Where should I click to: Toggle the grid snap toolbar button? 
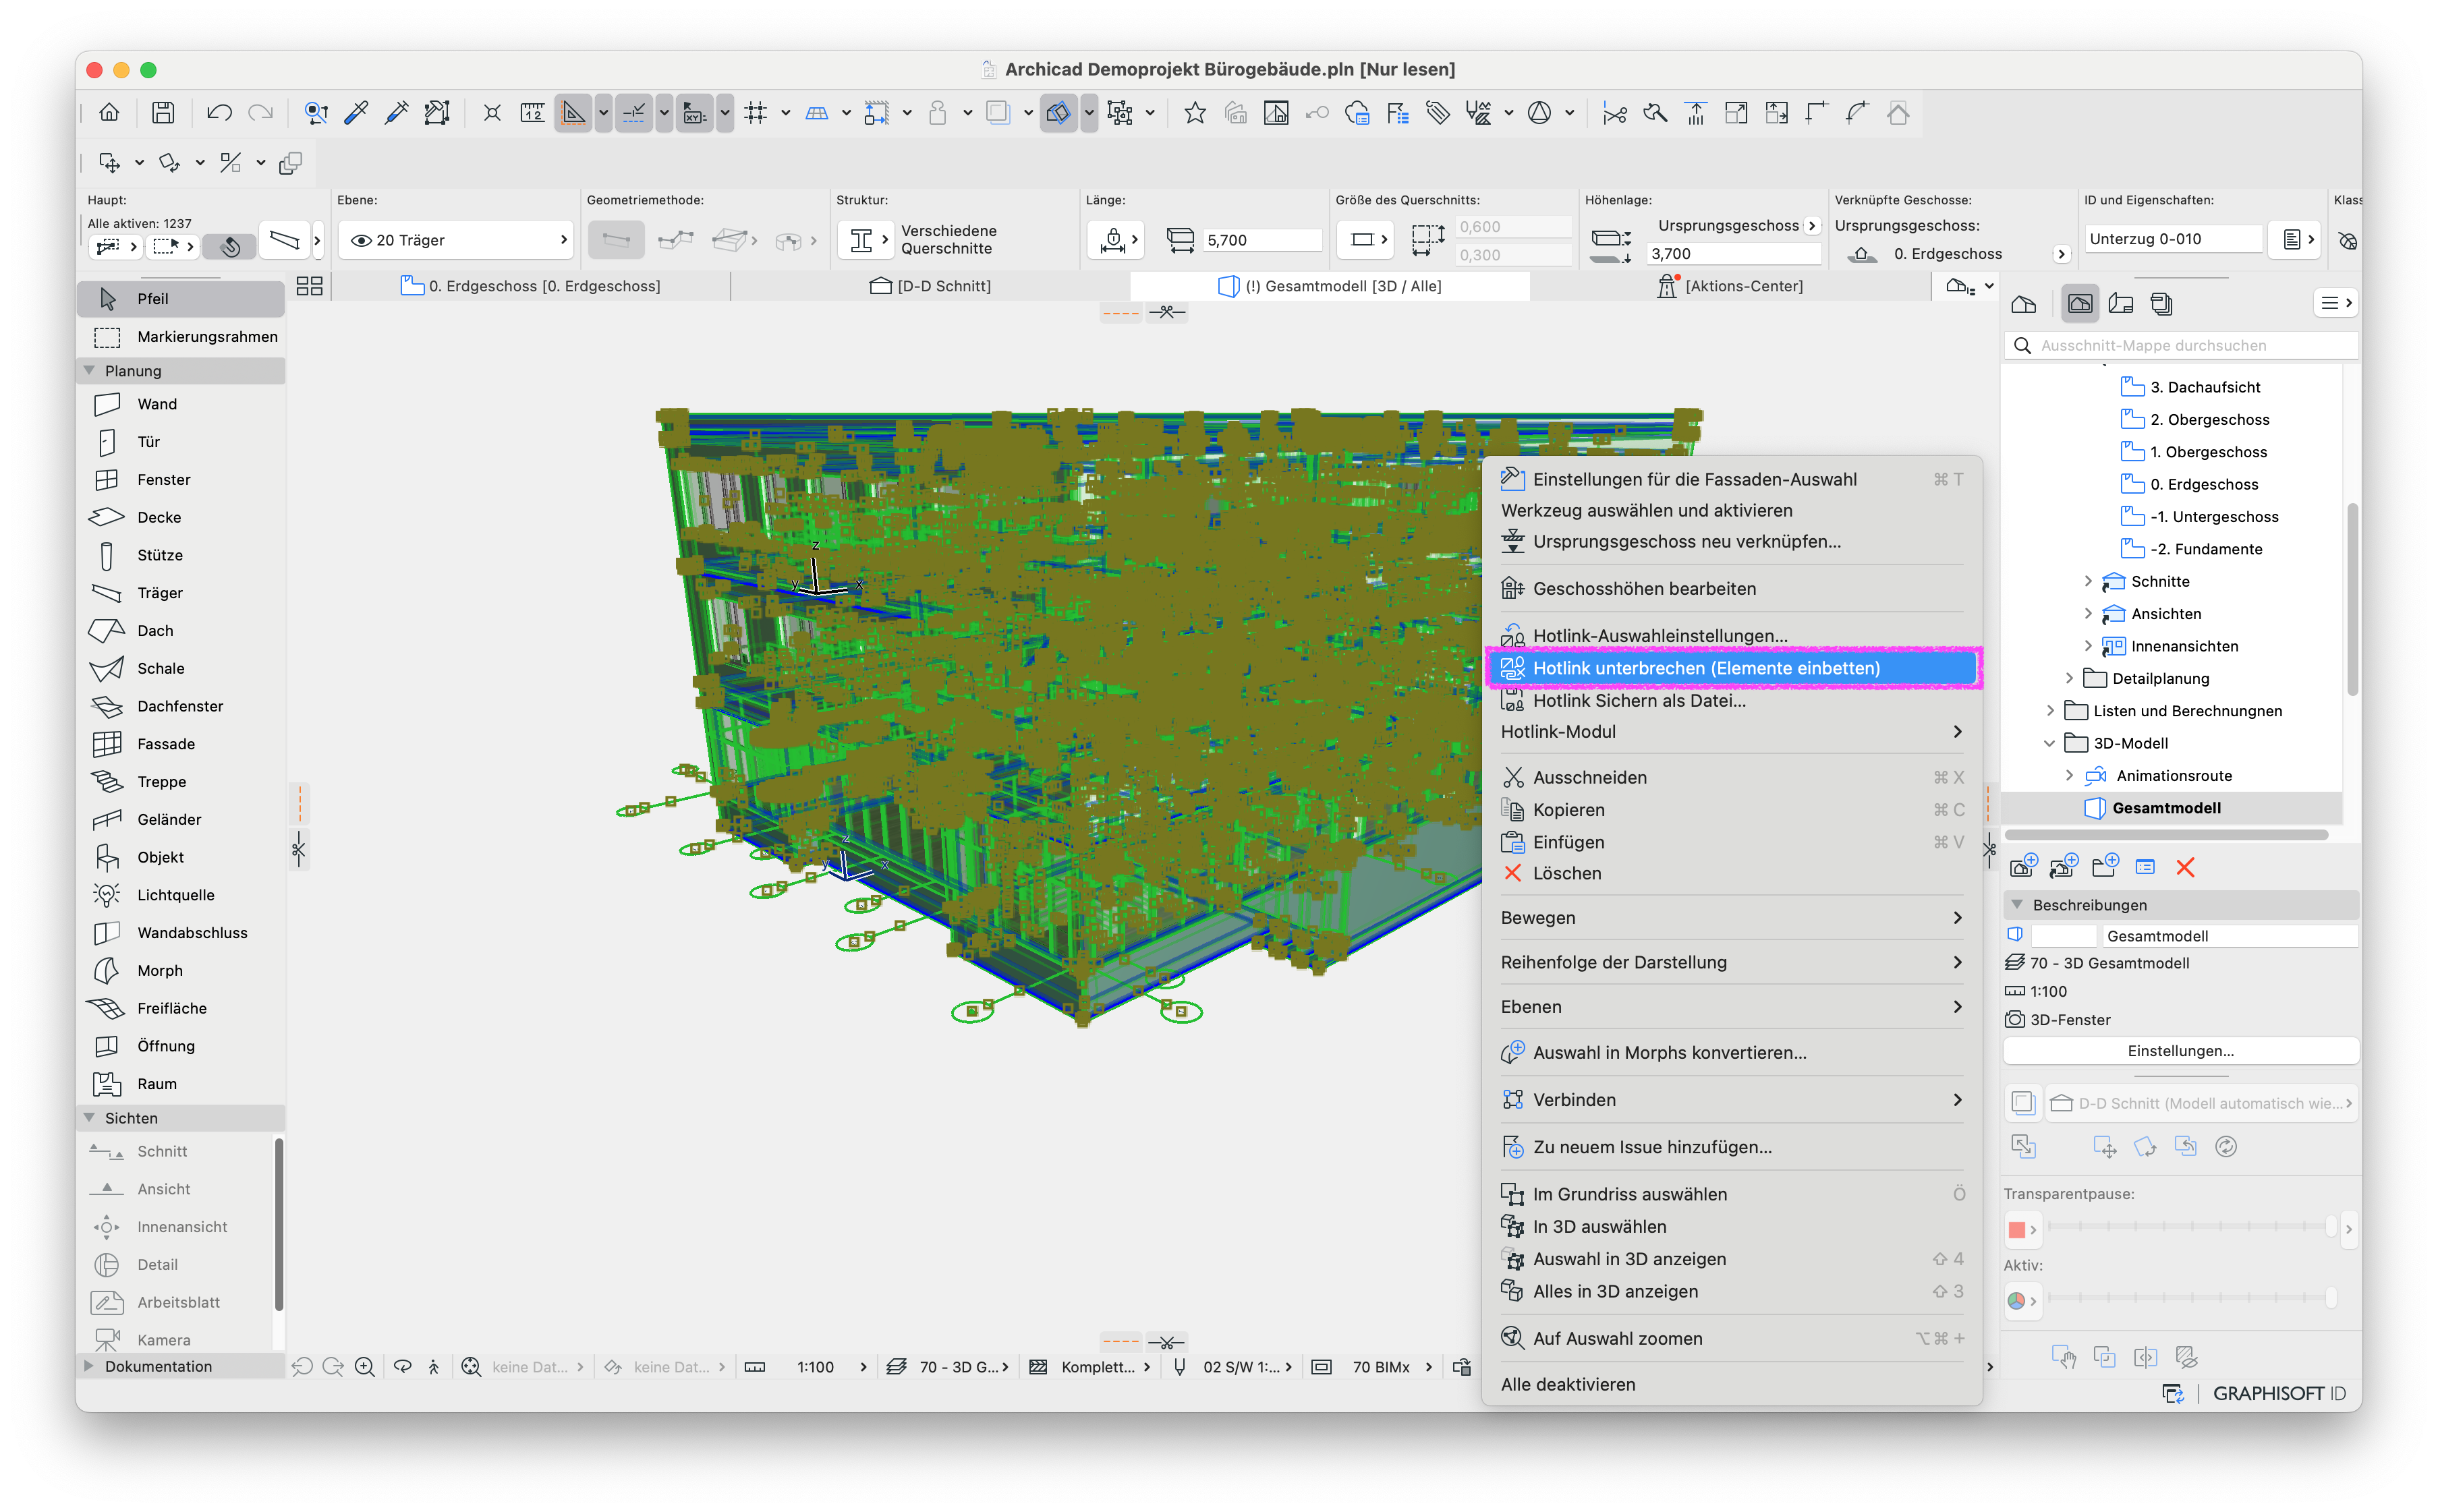[x=755, y=113]
